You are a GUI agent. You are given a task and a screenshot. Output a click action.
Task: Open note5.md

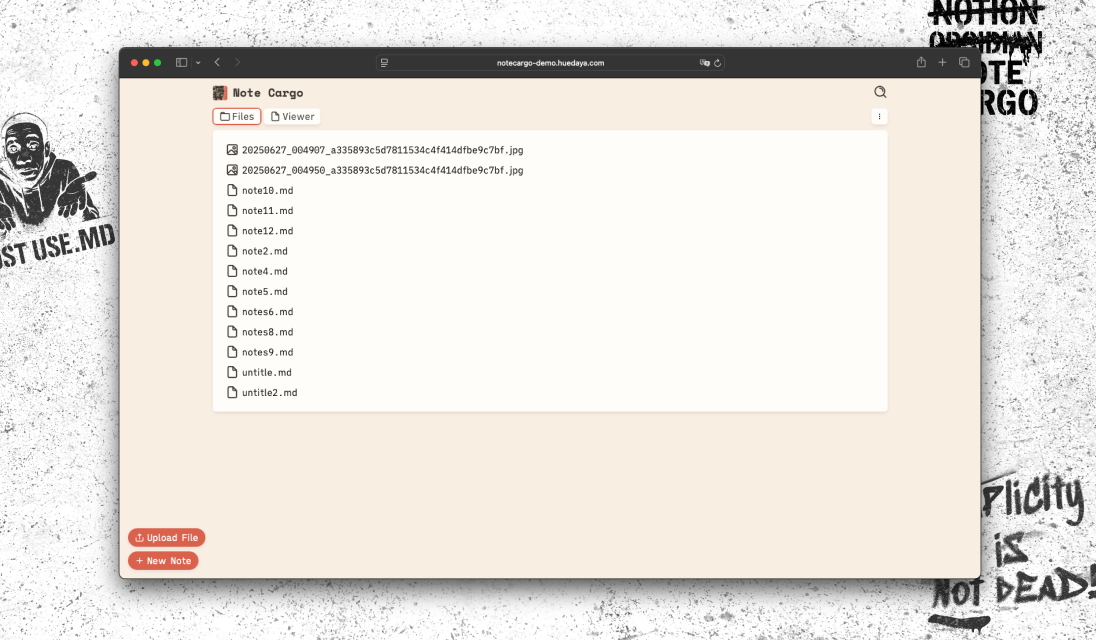[265, 292]
